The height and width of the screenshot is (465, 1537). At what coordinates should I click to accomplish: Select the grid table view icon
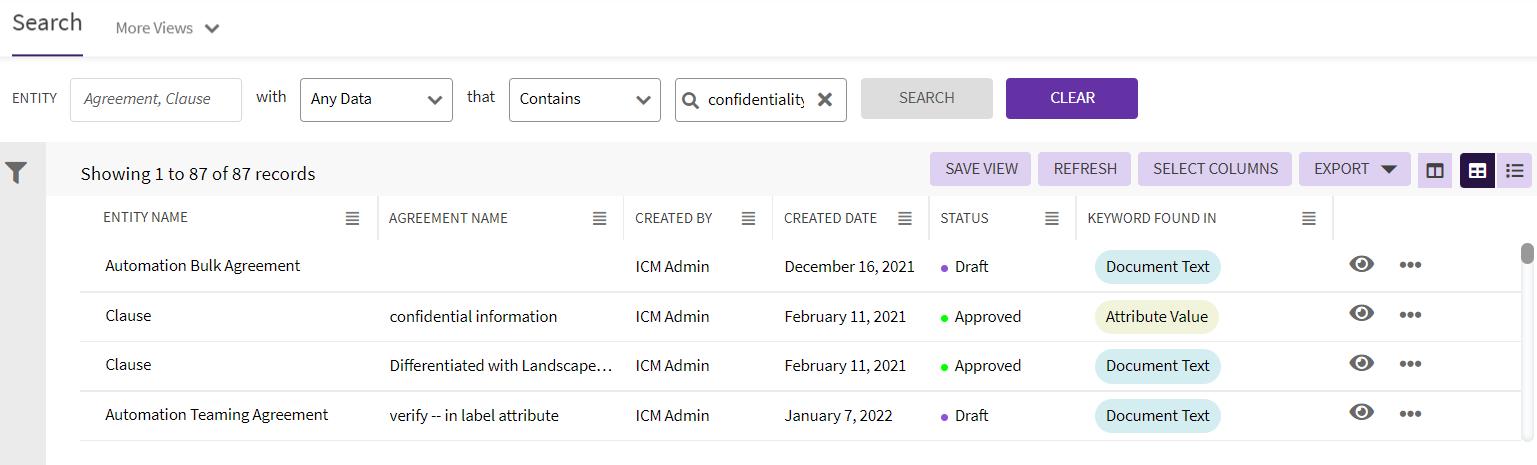click(1477, 170)
